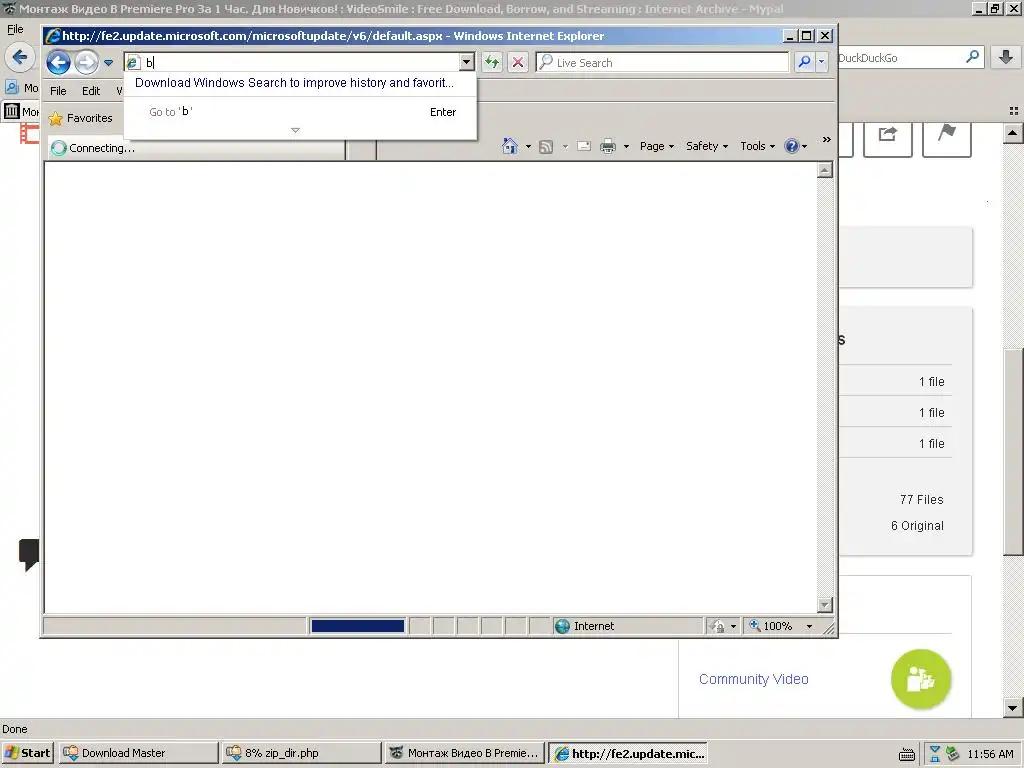Screen dimensions: 1024x768
Task: Open the IE File menu
Action: pyautogui.click(x=58, y=91)
